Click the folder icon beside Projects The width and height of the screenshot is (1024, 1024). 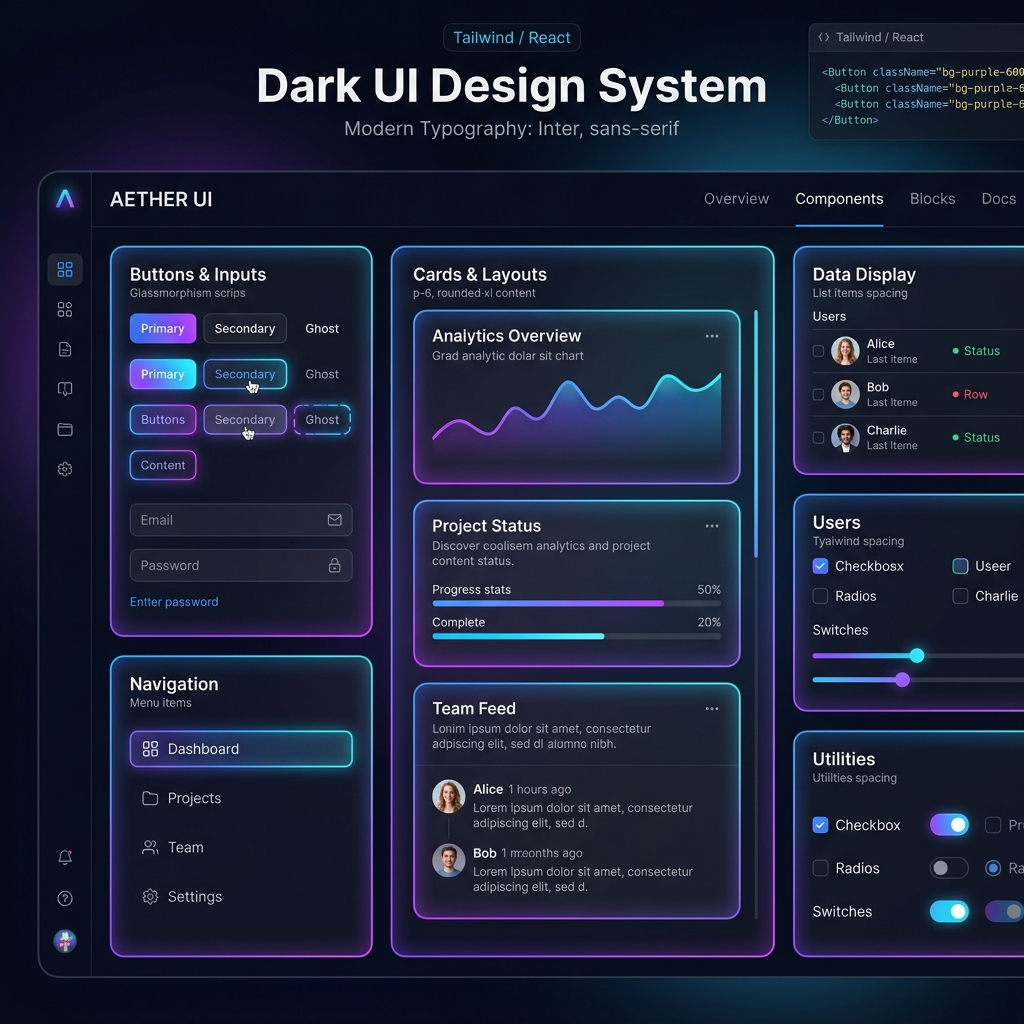[x=150, y=798]
